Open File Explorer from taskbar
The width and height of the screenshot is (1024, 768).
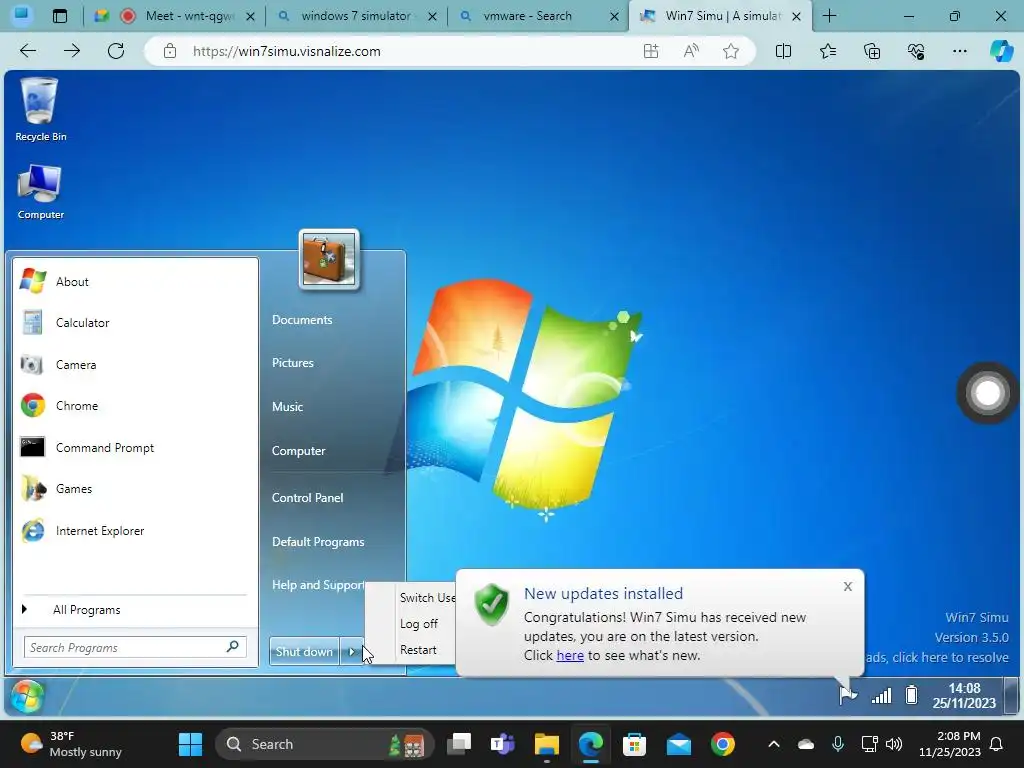tap(547, 744)
